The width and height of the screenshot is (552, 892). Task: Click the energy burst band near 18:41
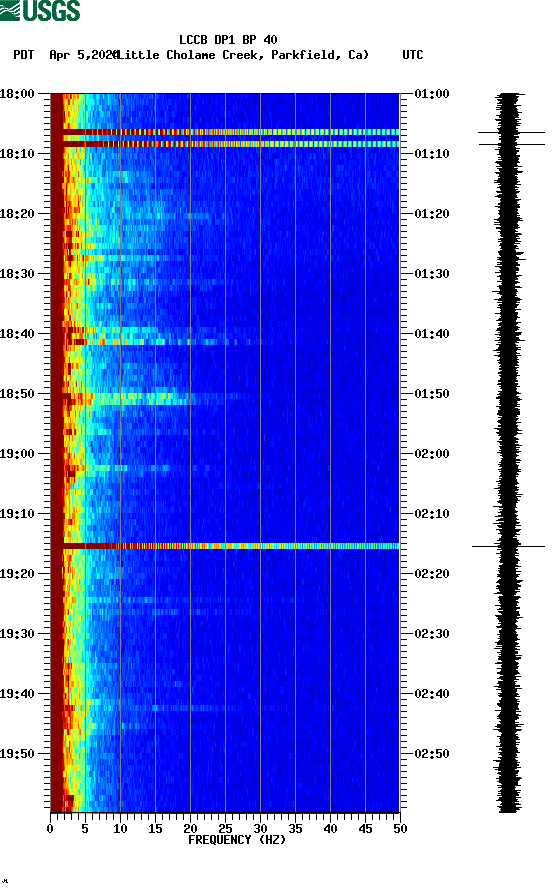[154, 342]
